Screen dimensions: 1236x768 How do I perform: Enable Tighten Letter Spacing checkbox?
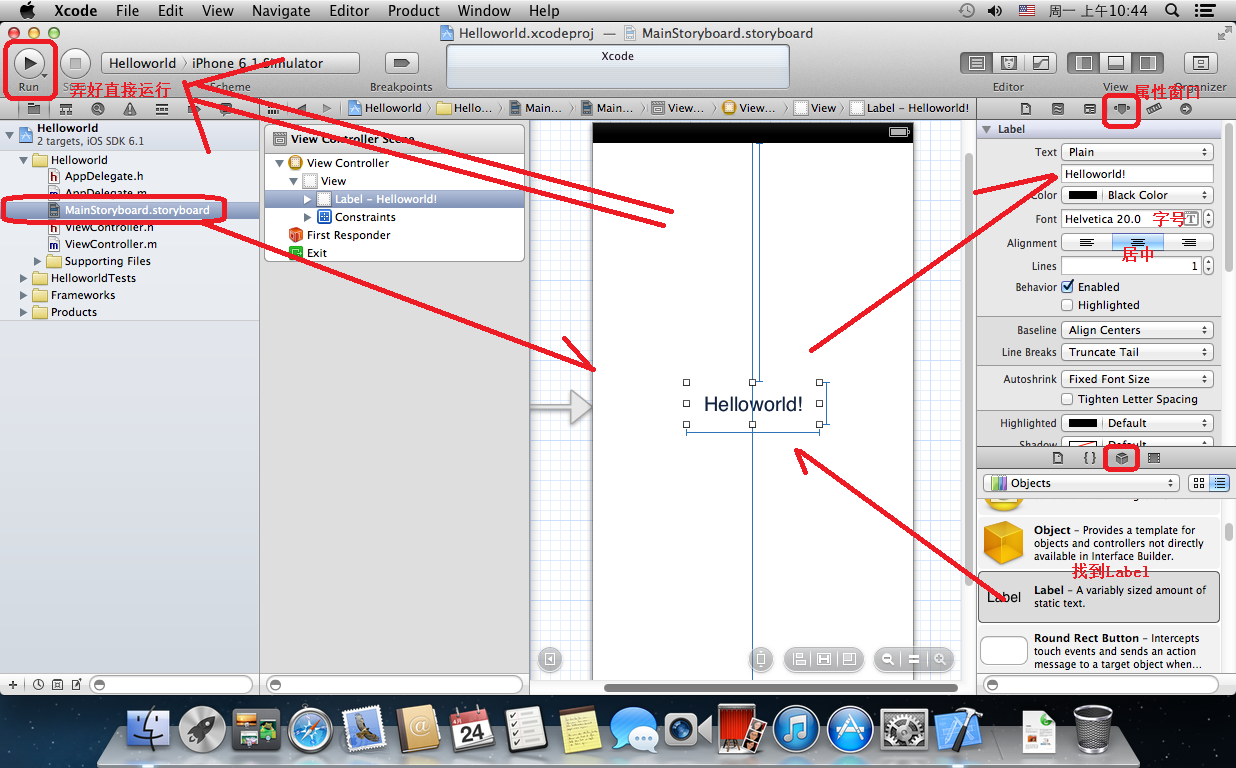click(1067, 399)
